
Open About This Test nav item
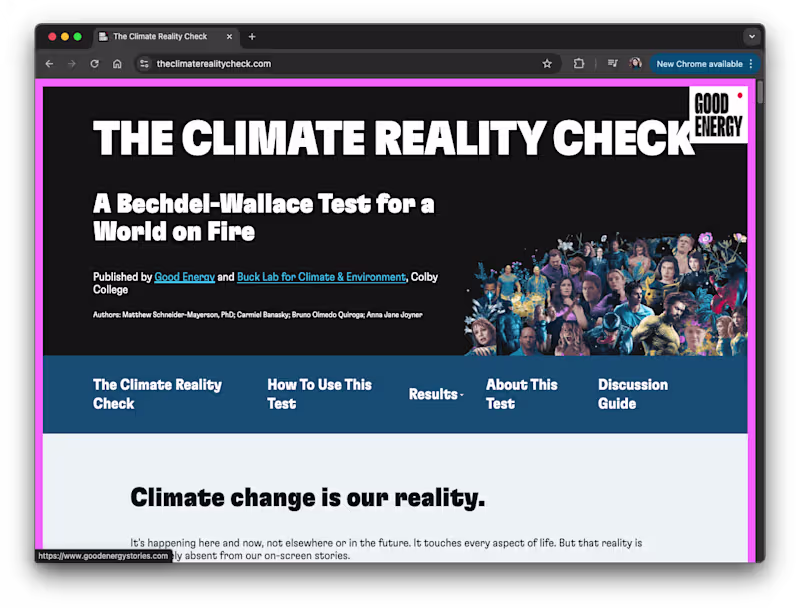(x=521, y=394)
